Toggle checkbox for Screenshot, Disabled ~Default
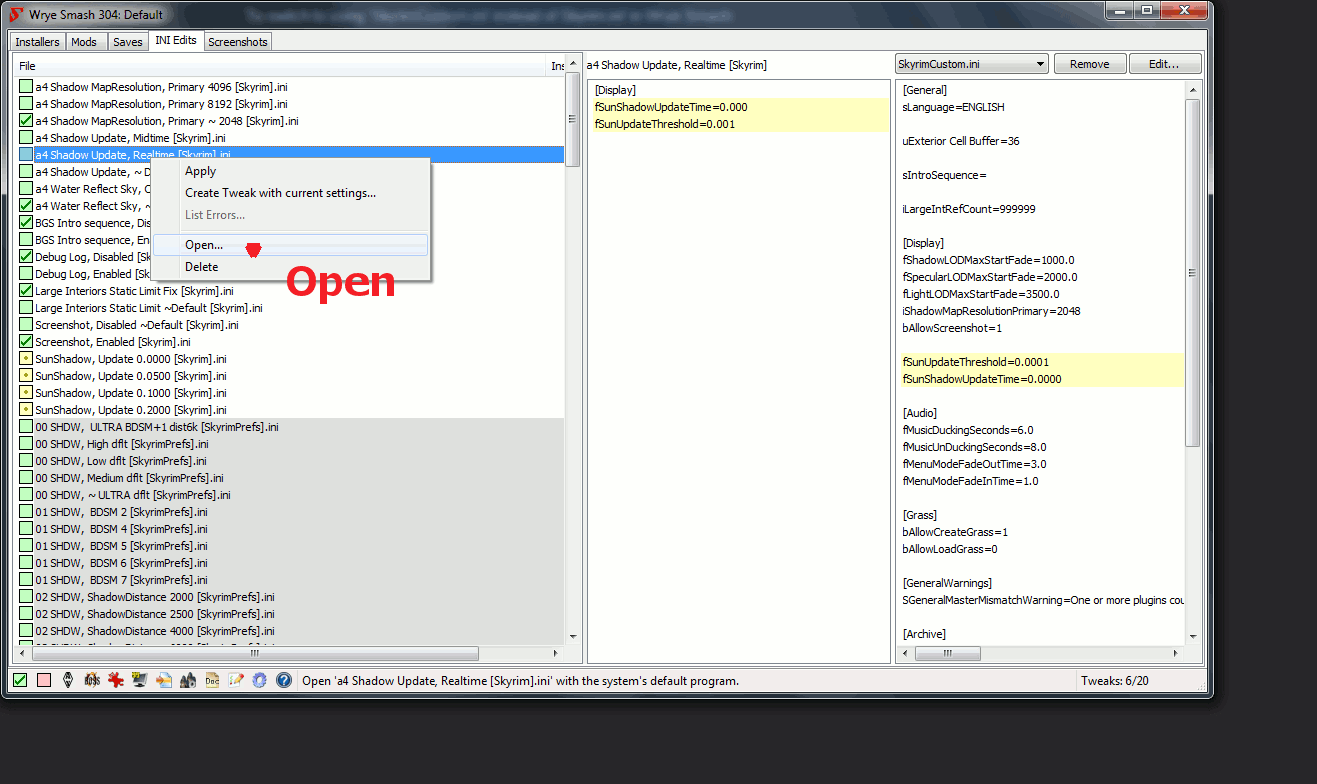 pyautogui.click(x=26, y=325)
